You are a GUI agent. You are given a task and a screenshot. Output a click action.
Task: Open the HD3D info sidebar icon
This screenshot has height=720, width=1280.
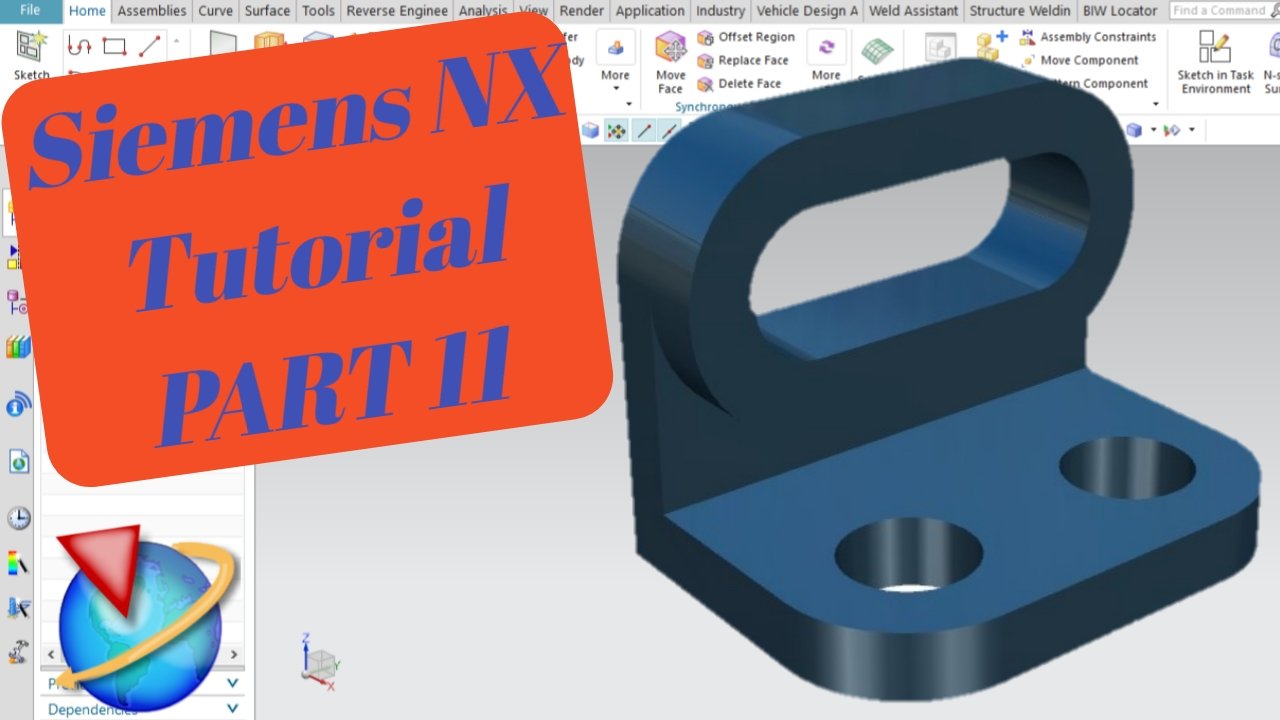coord(18,405)
